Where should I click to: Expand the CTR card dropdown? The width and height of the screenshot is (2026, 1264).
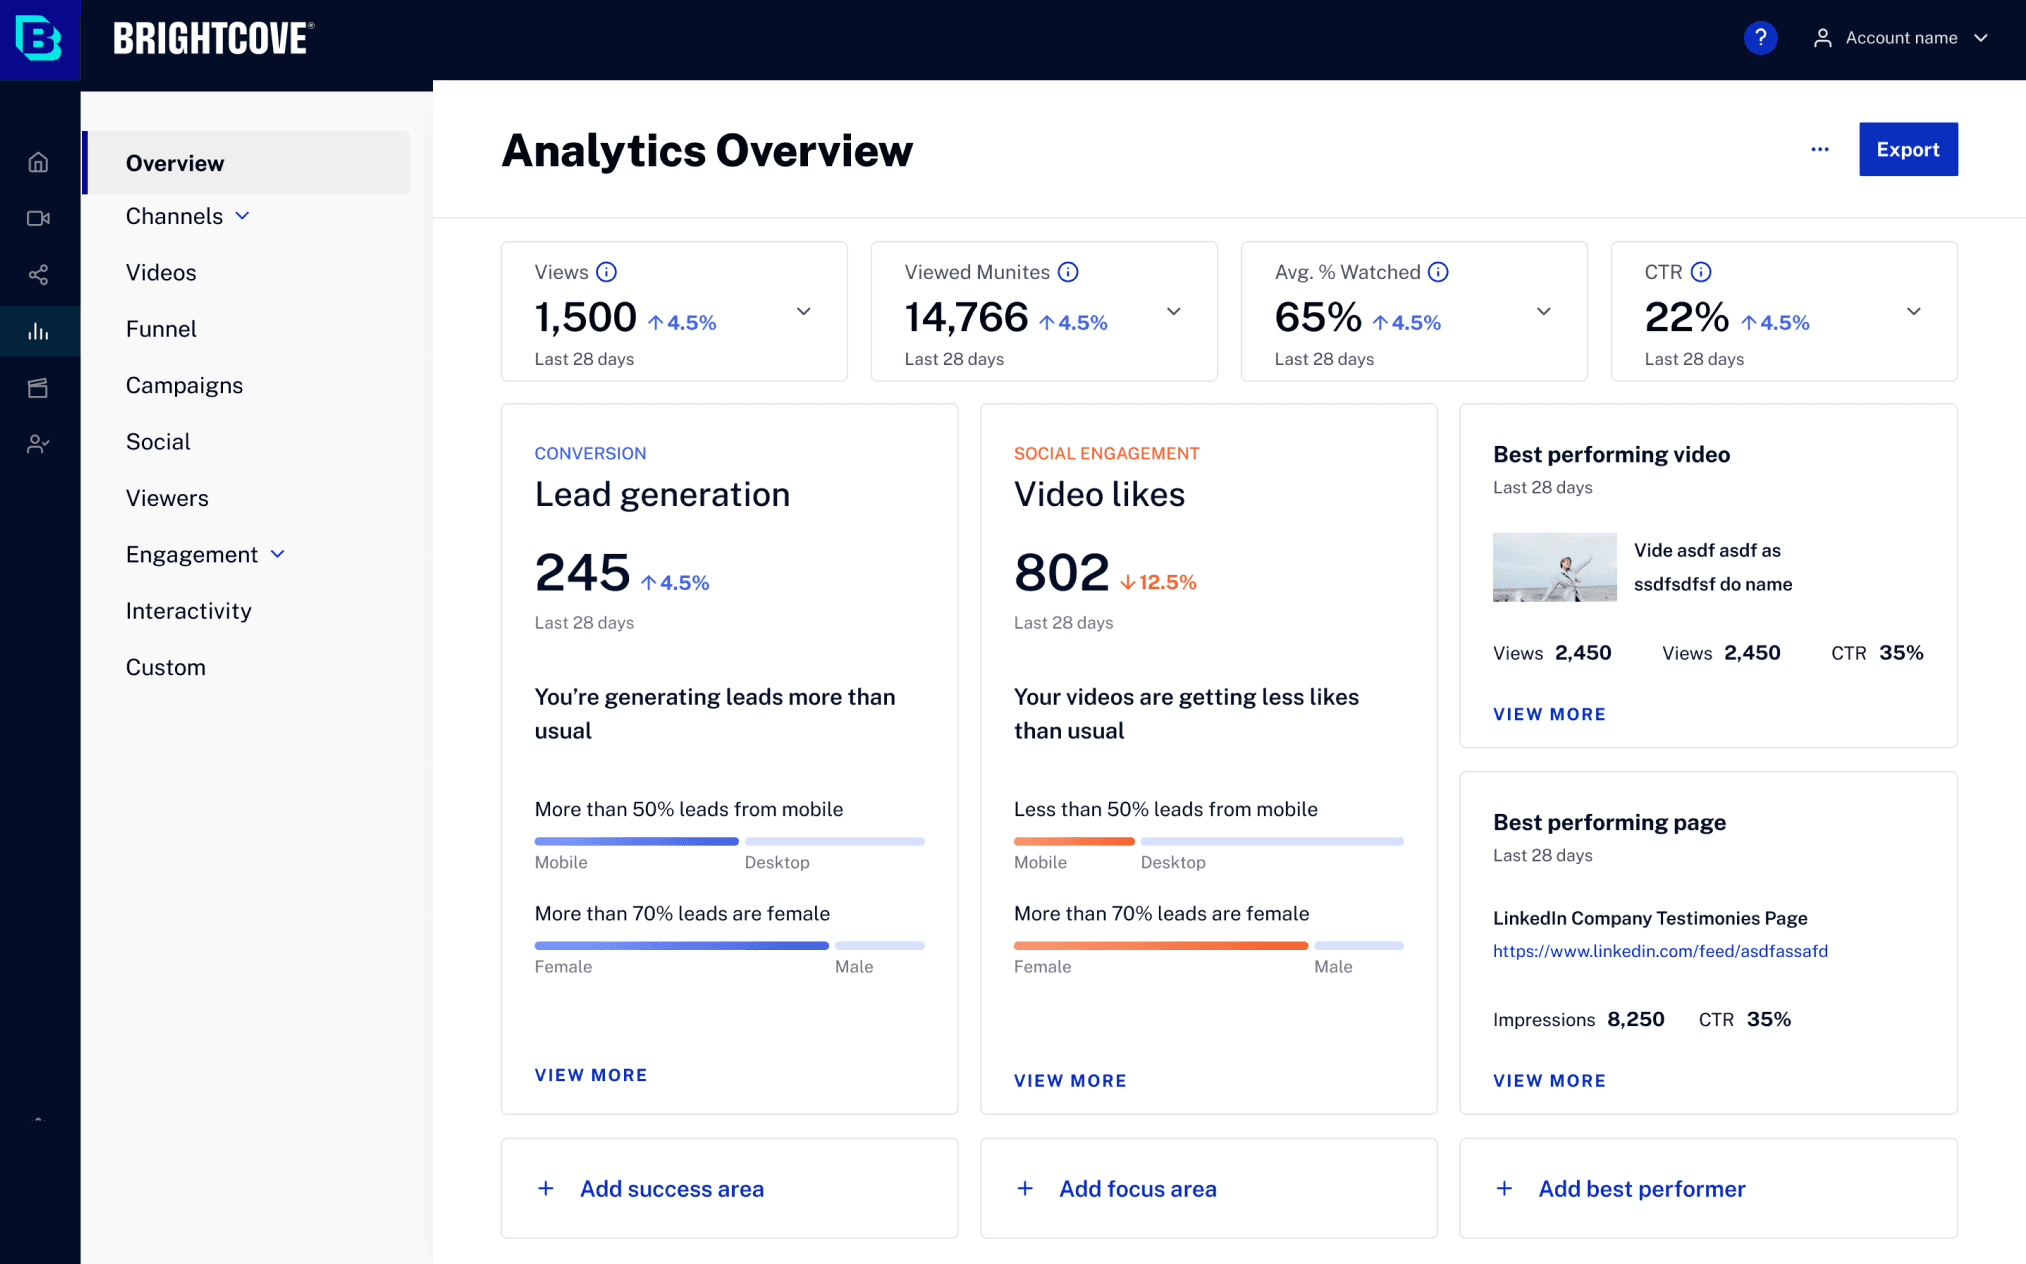coord(1914,311)
